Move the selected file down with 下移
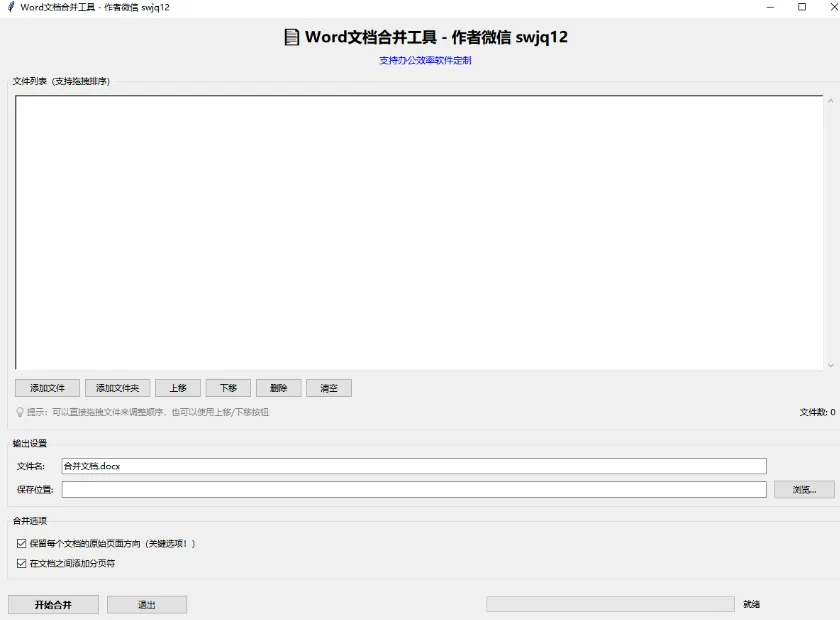This screenshot has height=620, width=840. pos(228,388)
